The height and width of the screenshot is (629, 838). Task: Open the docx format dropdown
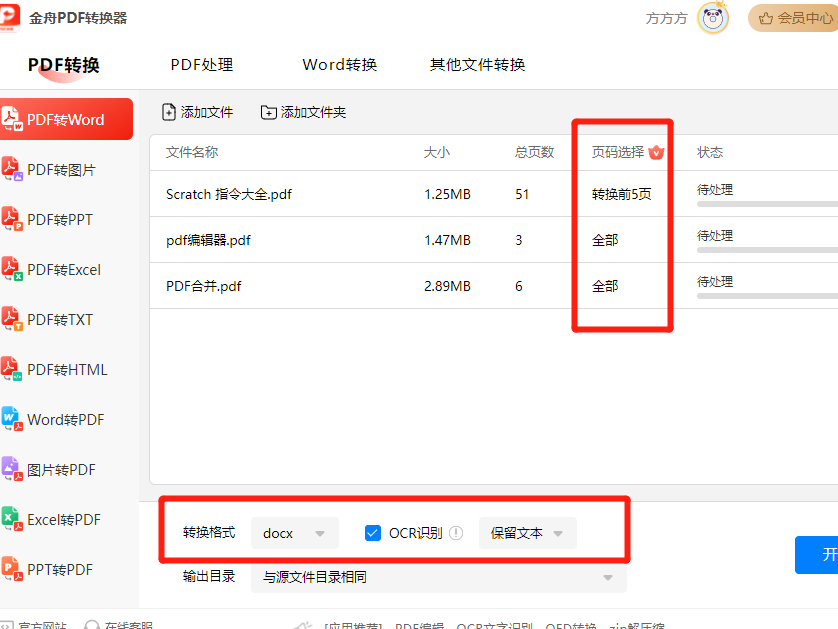(x=294, y=533)
